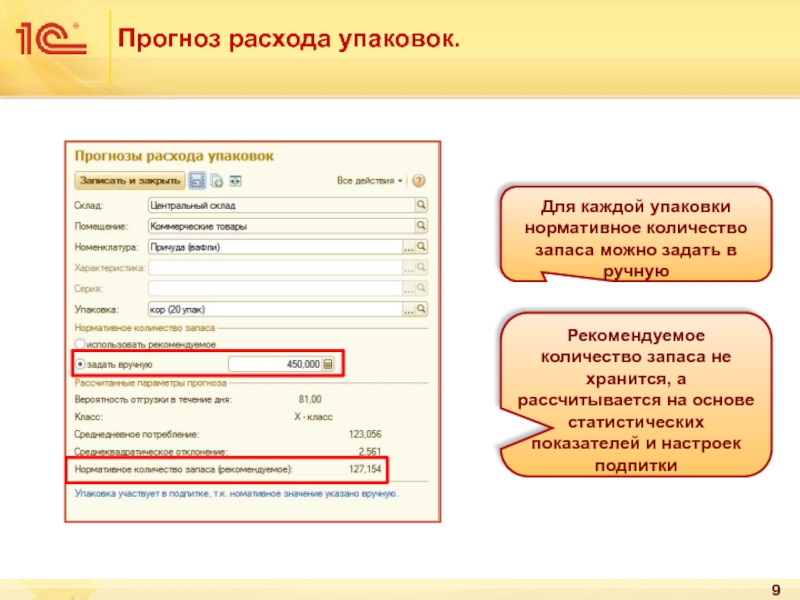Click the label 'Среднедневное потребление:'
The width and height of the screenshot is (800, 600).
[137, 434]
